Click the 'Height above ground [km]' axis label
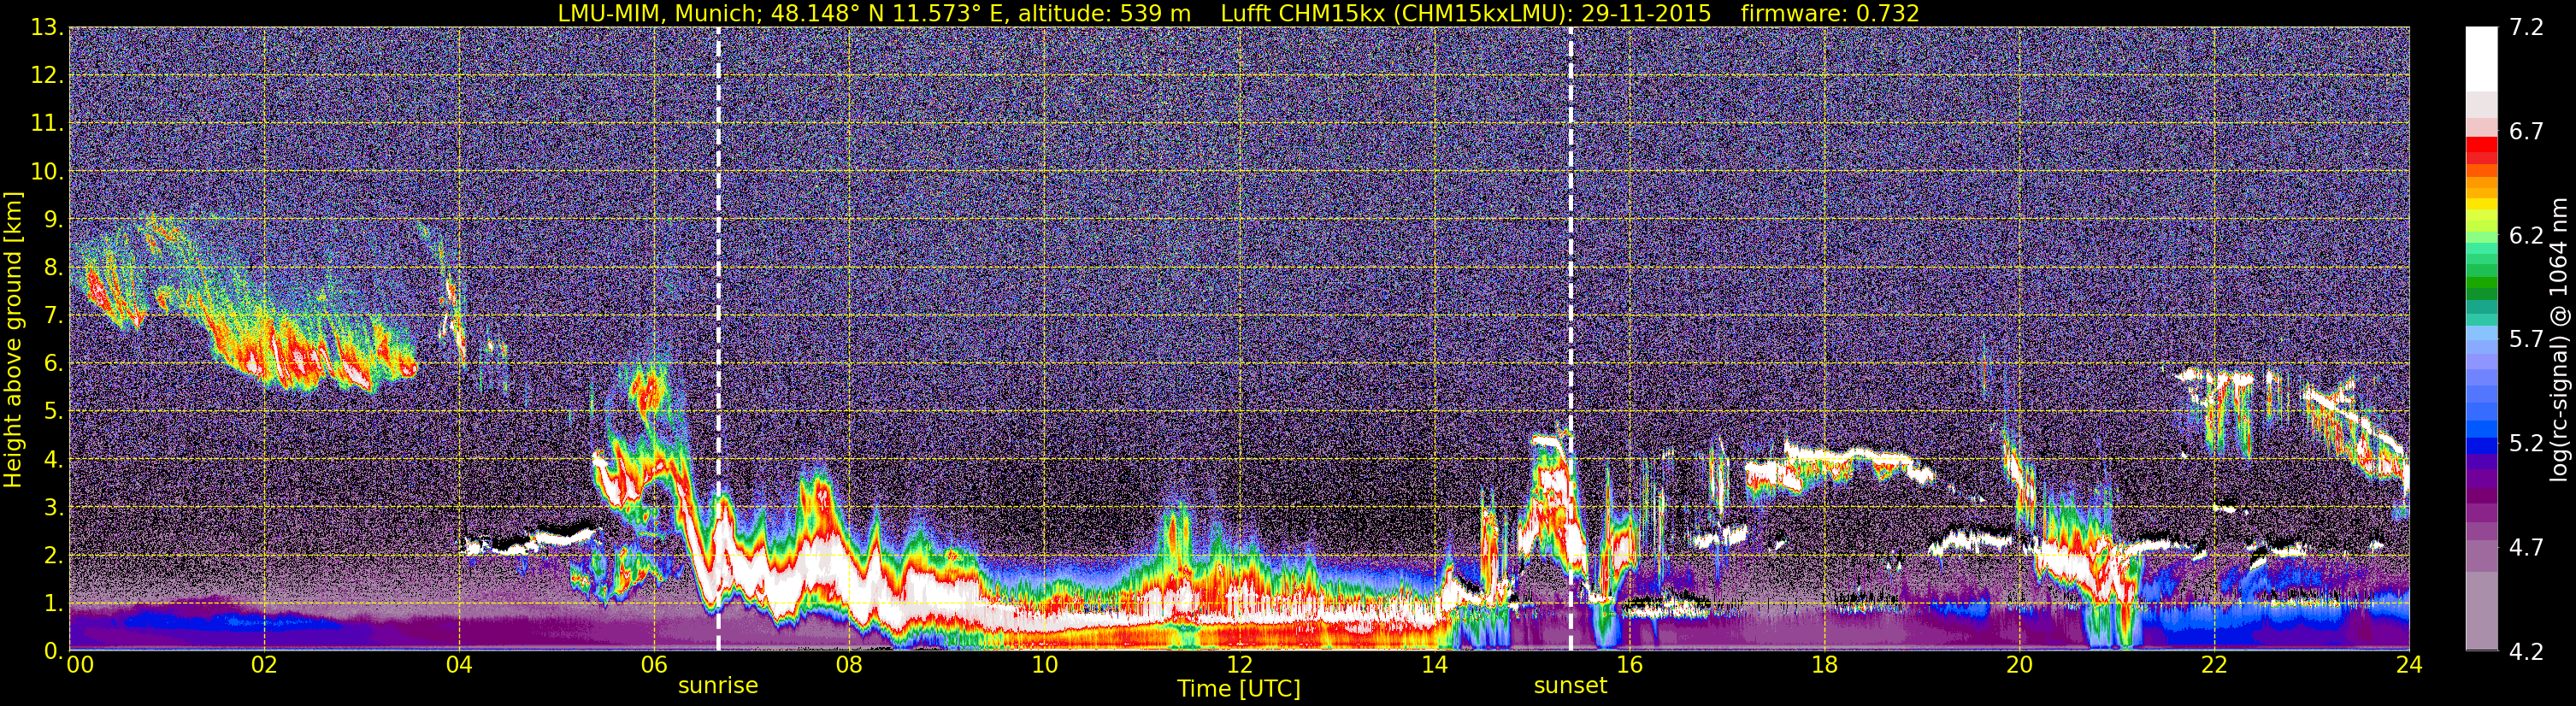 [13, 339]
